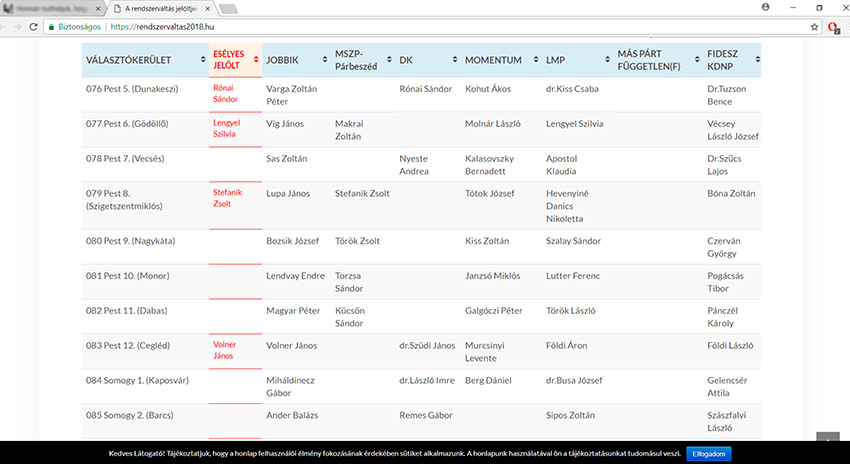The height and width of the screenshot is (464, 850).
Task: Click 'Dr.Tuzson Bence' Fidesz candidate
Action: coord(726,95)
